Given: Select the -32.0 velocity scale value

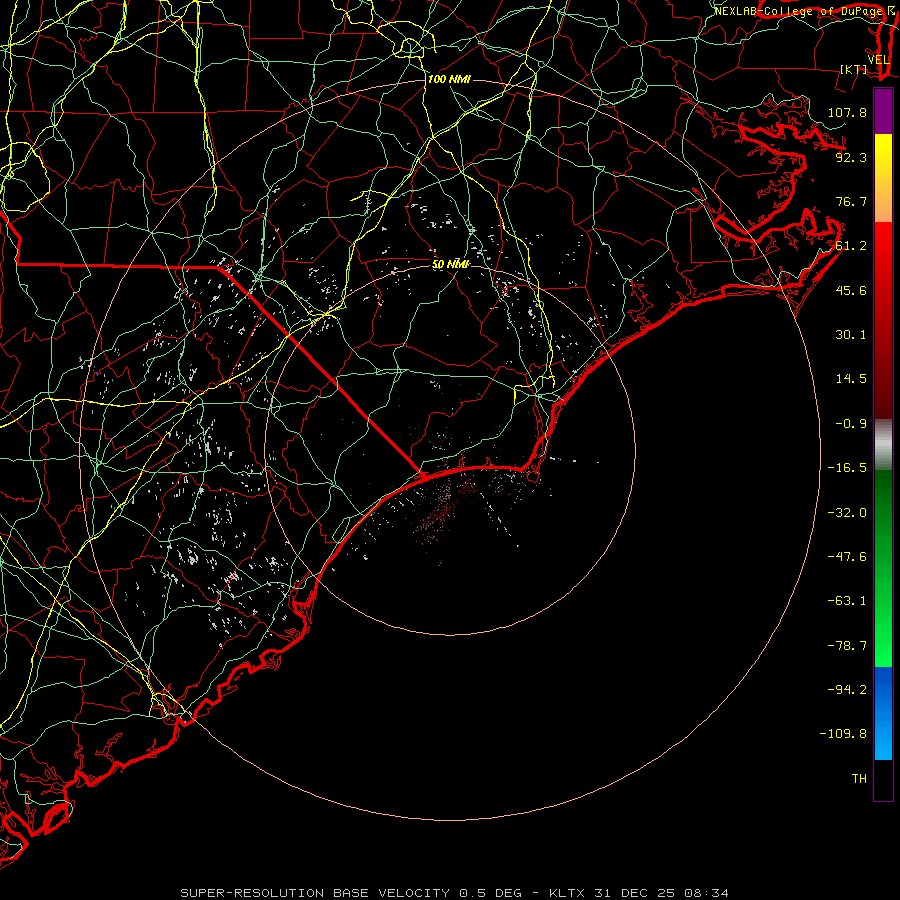Looking at the screenshot, I should coord(847,513).
